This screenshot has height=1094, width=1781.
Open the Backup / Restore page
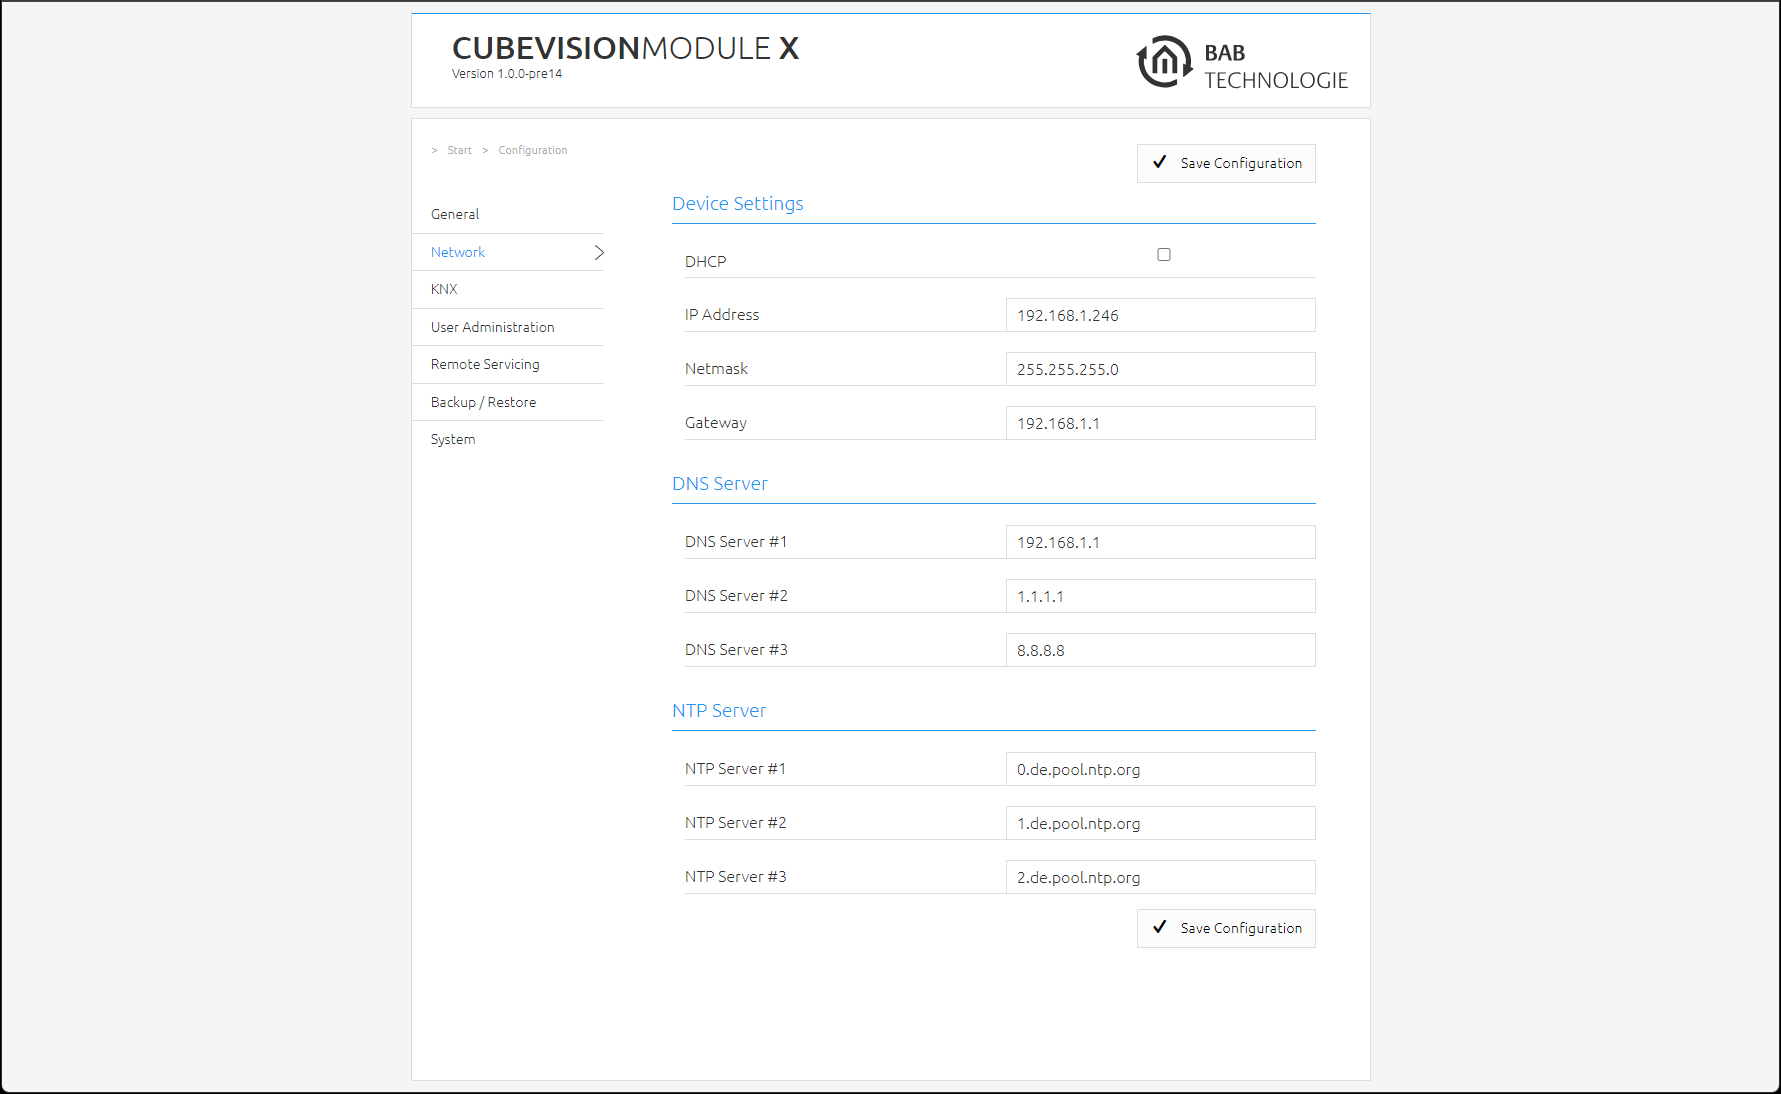[484, 402]
